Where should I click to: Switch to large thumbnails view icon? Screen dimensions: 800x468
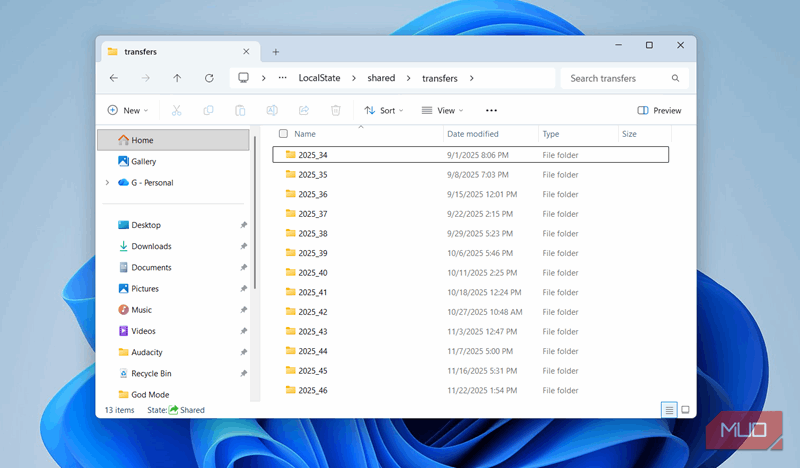pos(685,410)
